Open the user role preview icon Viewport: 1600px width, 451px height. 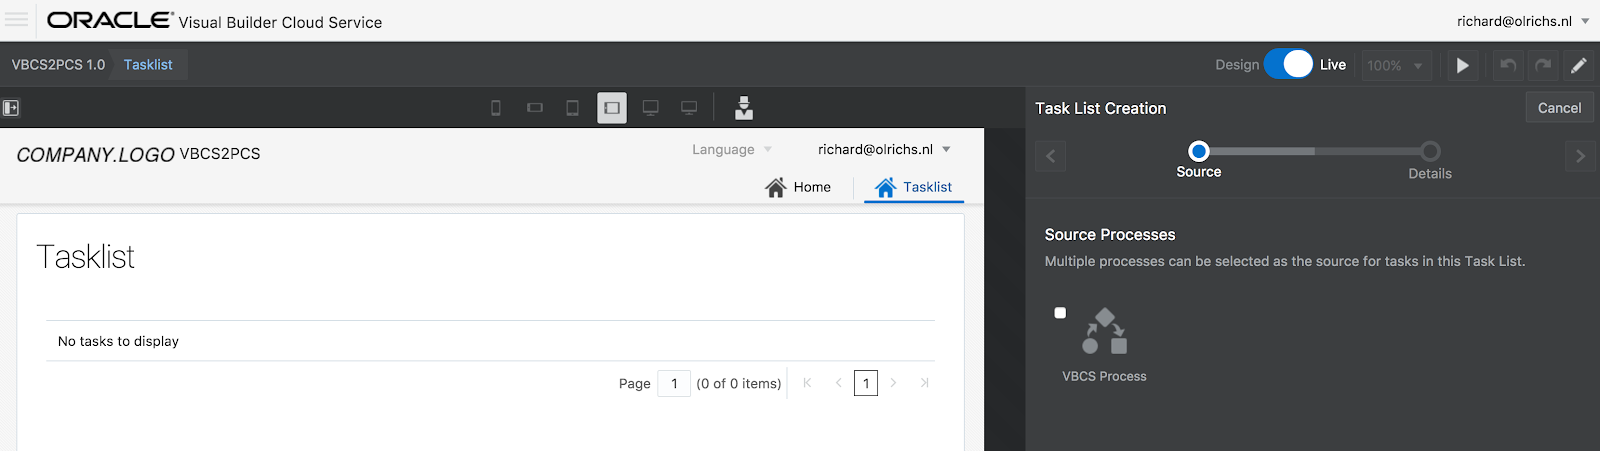coord(744,108)
